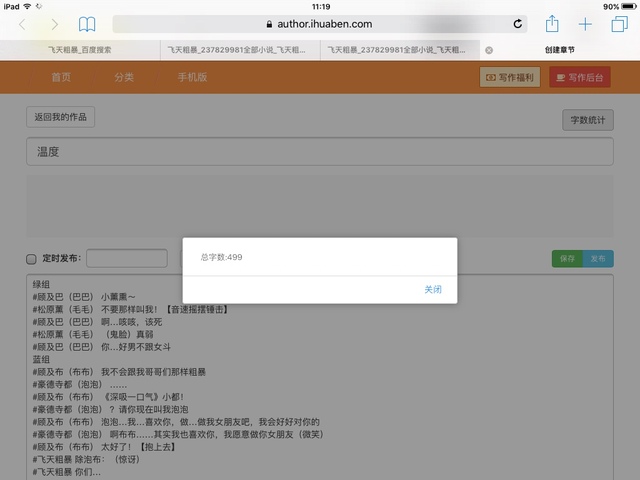This screenshot has width=640, height=480.
Task: Go to 手机版 in the navigation bar
Action: coord(192,77)
